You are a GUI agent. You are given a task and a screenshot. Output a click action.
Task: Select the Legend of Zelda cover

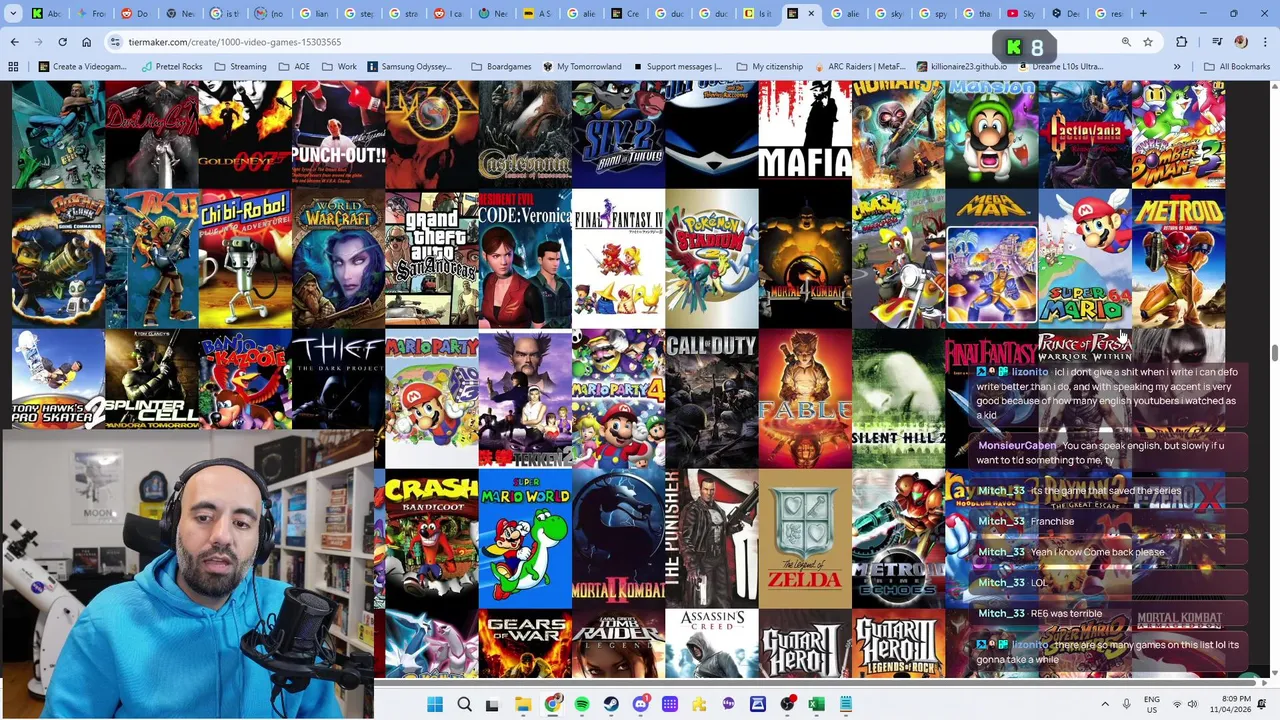click(805, 539)
